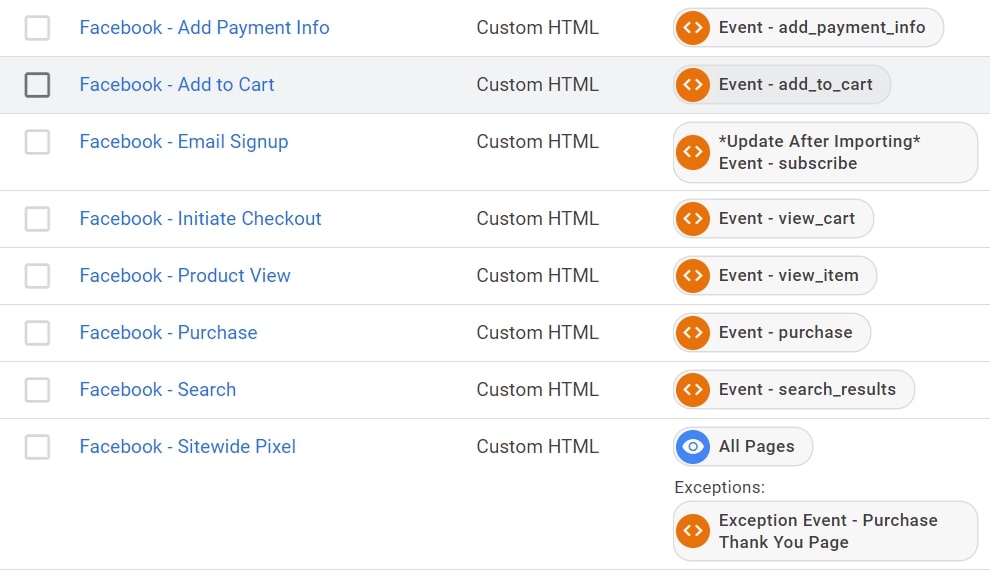Click Custom HTML type in Initiate Checkout row

537,218
